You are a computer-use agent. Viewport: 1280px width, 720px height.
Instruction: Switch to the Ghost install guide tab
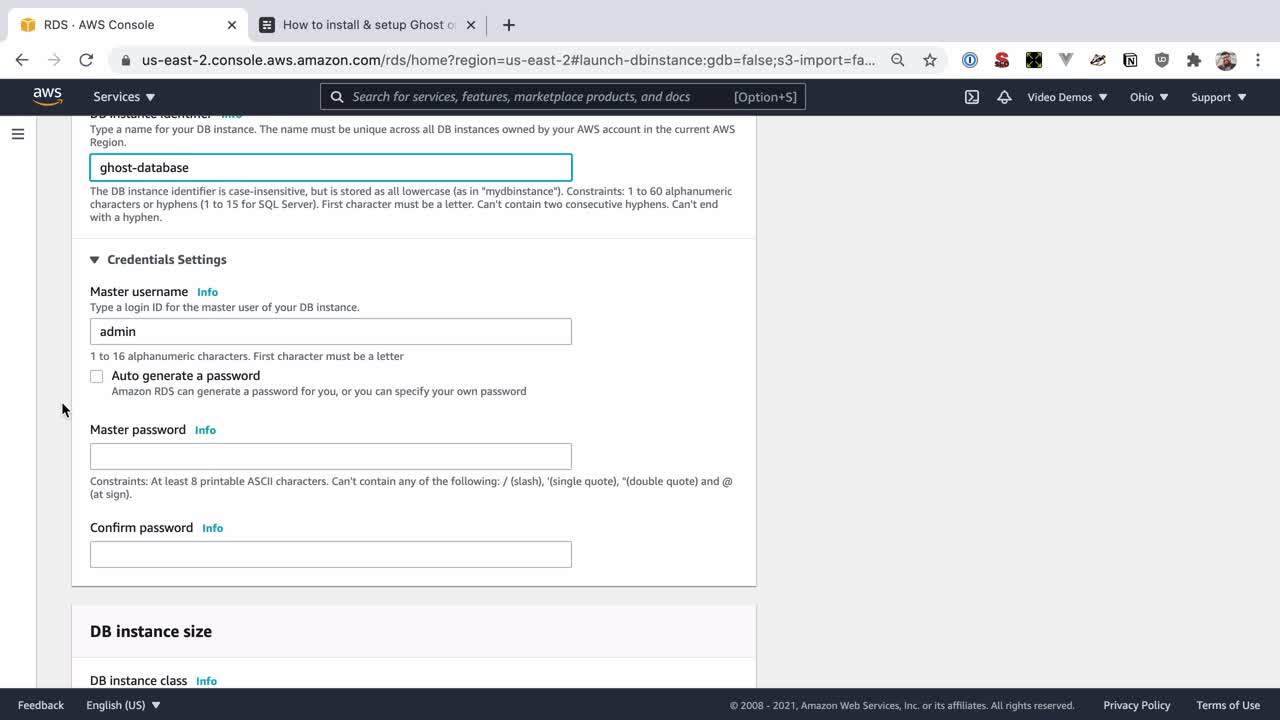pos(365,25)
